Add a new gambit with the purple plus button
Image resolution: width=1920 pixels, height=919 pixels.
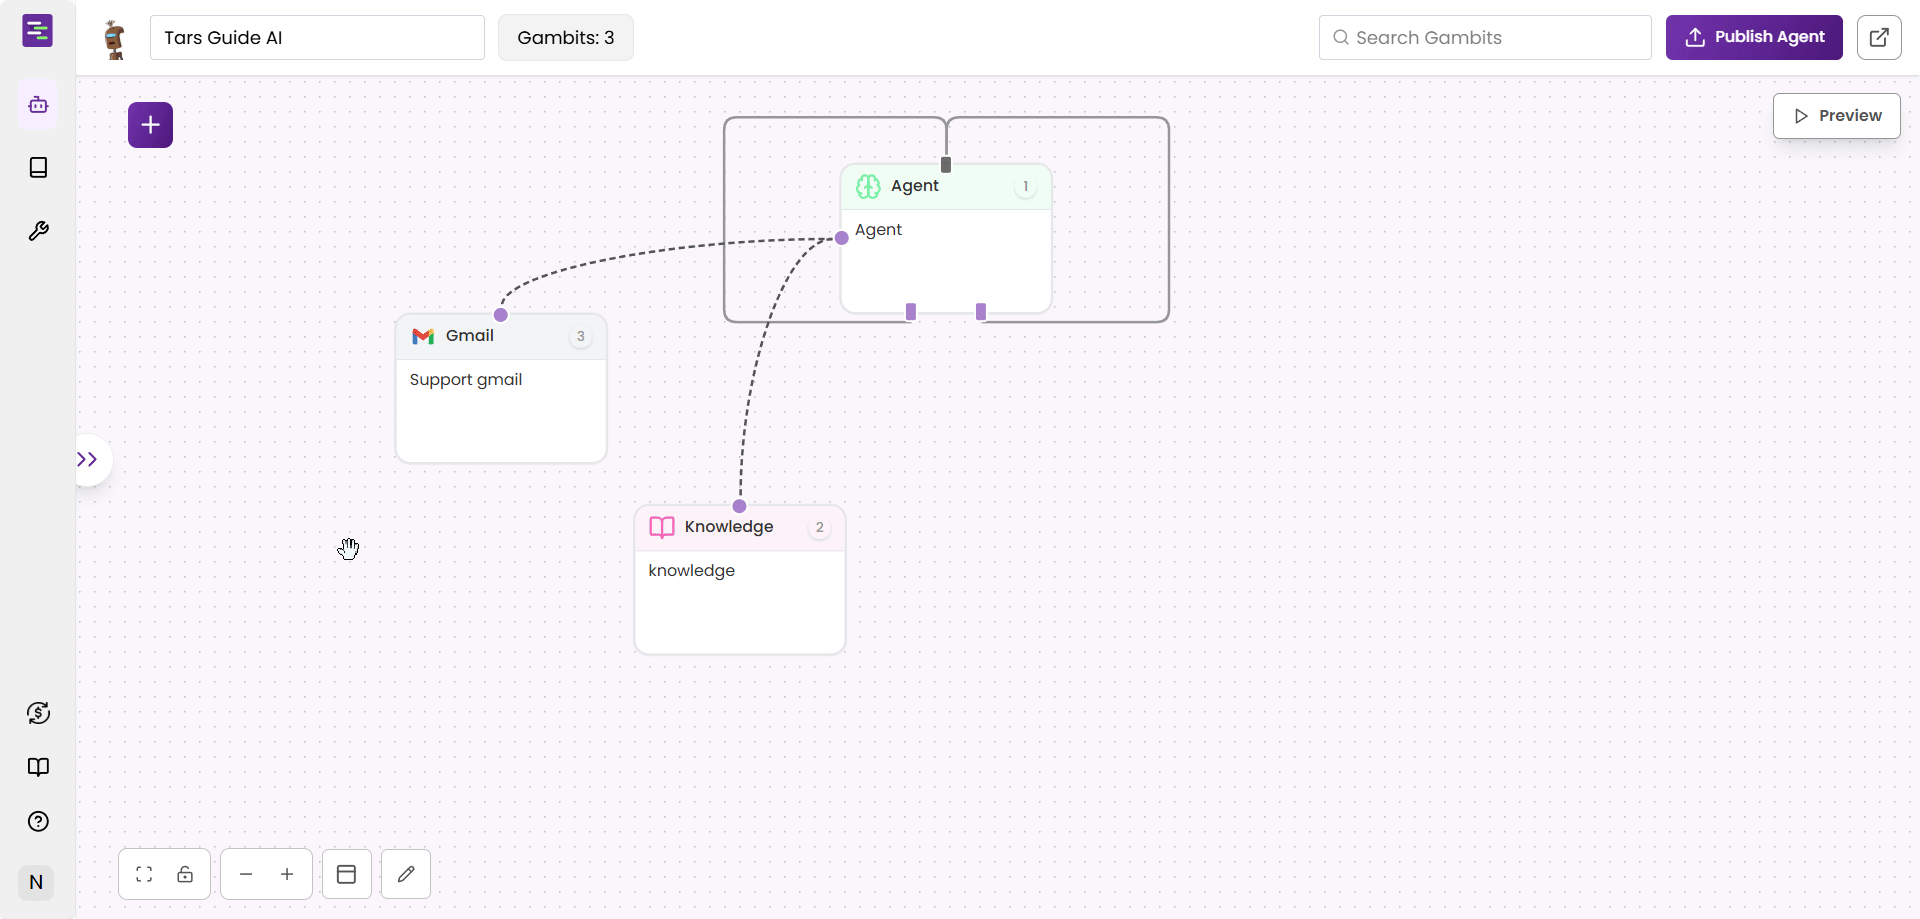point(150,124)
